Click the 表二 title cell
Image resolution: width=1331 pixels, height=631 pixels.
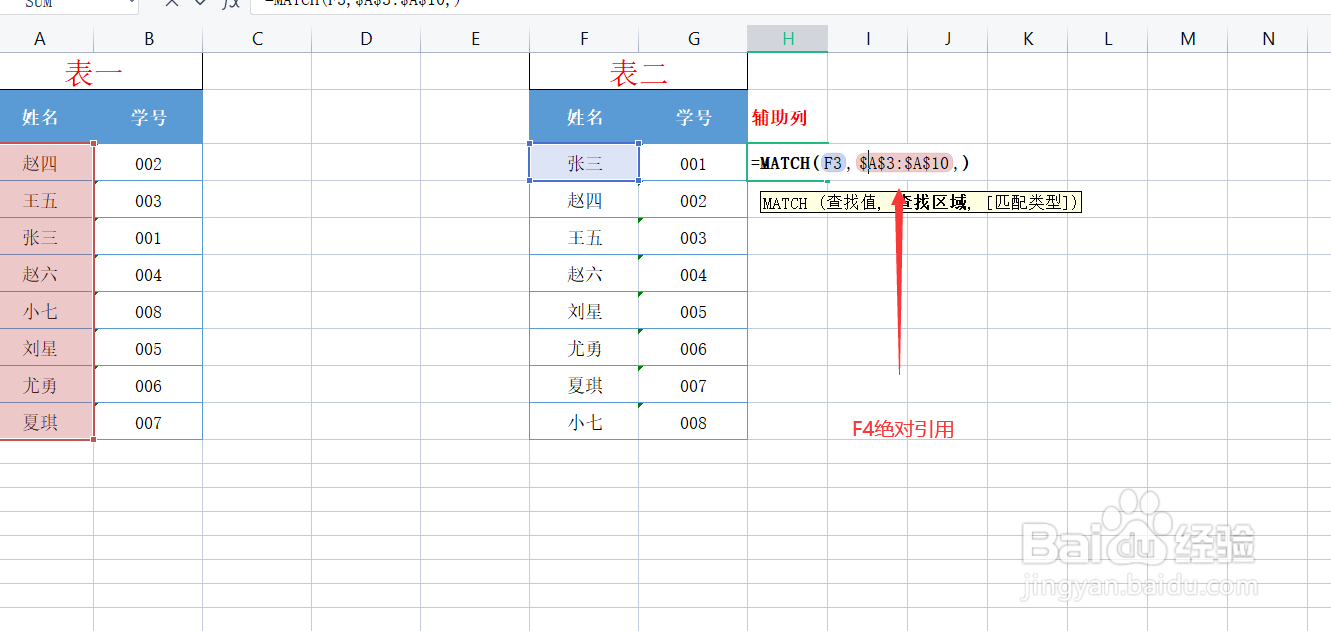tap(637, 70)
